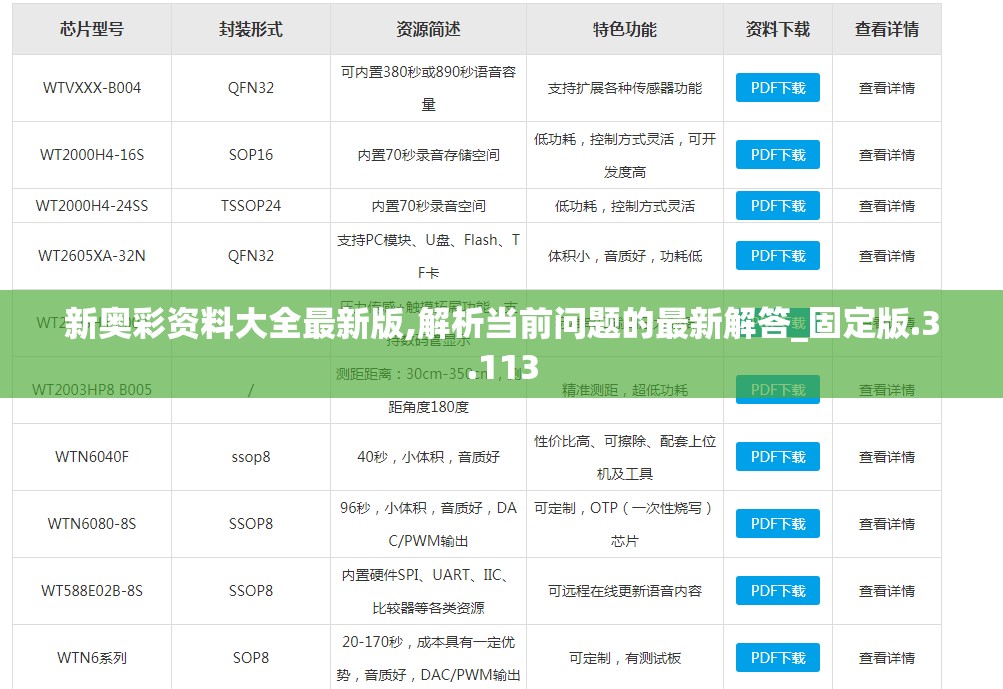Click the WT2000H4-24SS feature 低功耗，控制方式灵活
The width and height of the screenshot is (1003, 689).
625,206
